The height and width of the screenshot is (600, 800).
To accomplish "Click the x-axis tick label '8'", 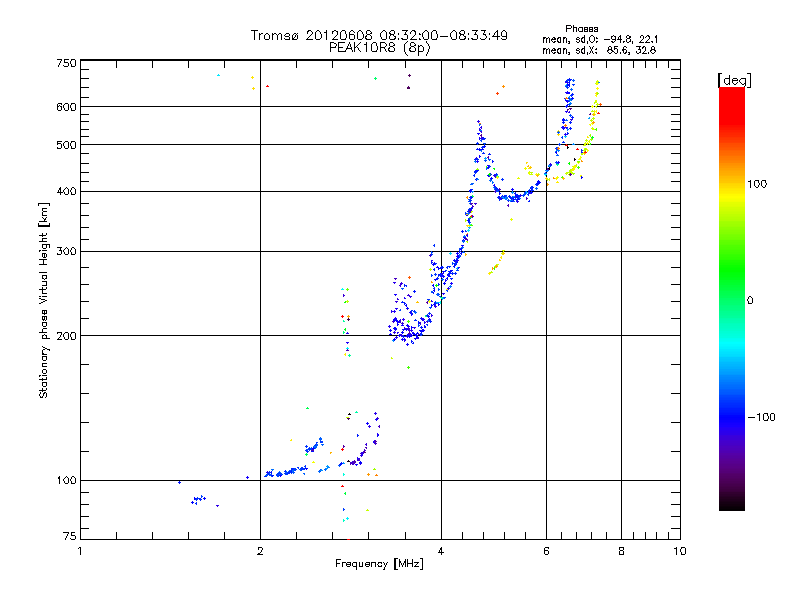I will (x=621, y=551).
